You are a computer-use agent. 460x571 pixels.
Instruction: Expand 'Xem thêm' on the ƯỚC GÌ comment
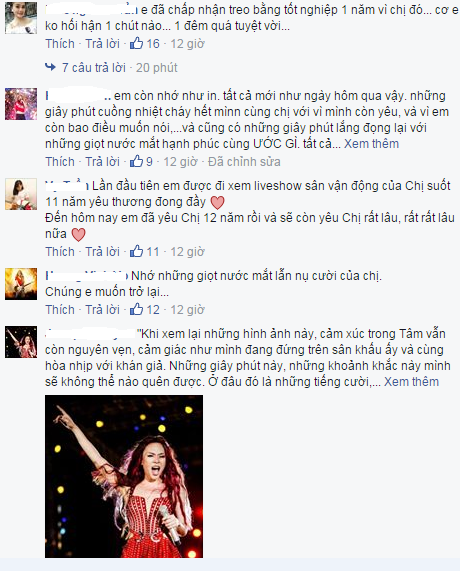(371, 143)
